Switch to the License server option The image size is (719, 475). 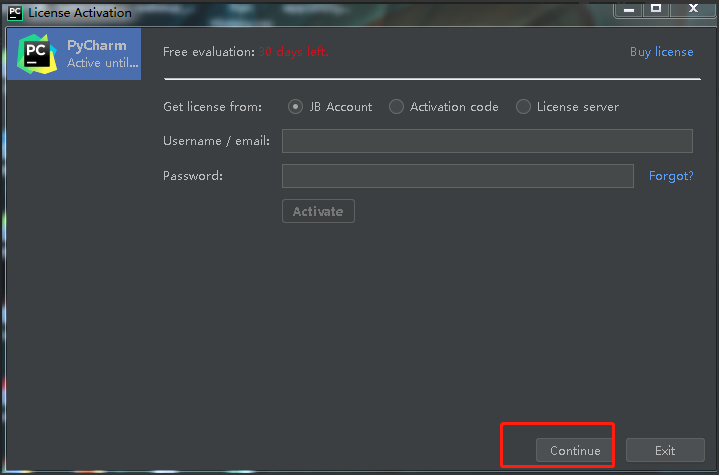[523, 107]
